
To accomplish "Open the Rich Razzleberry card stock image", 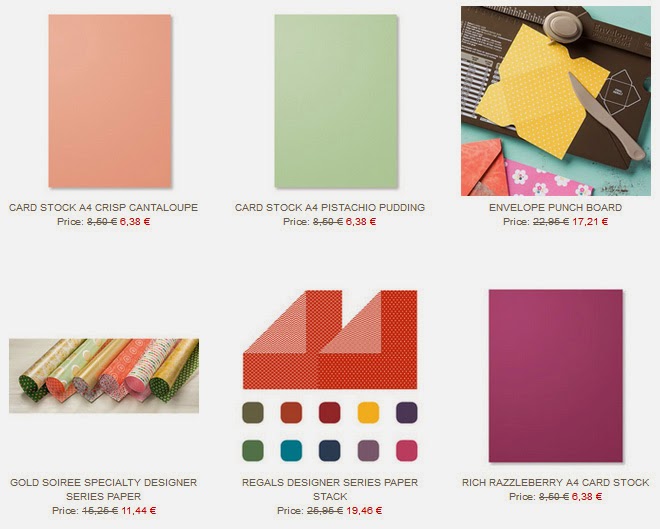I will click(x=556, y=376).
